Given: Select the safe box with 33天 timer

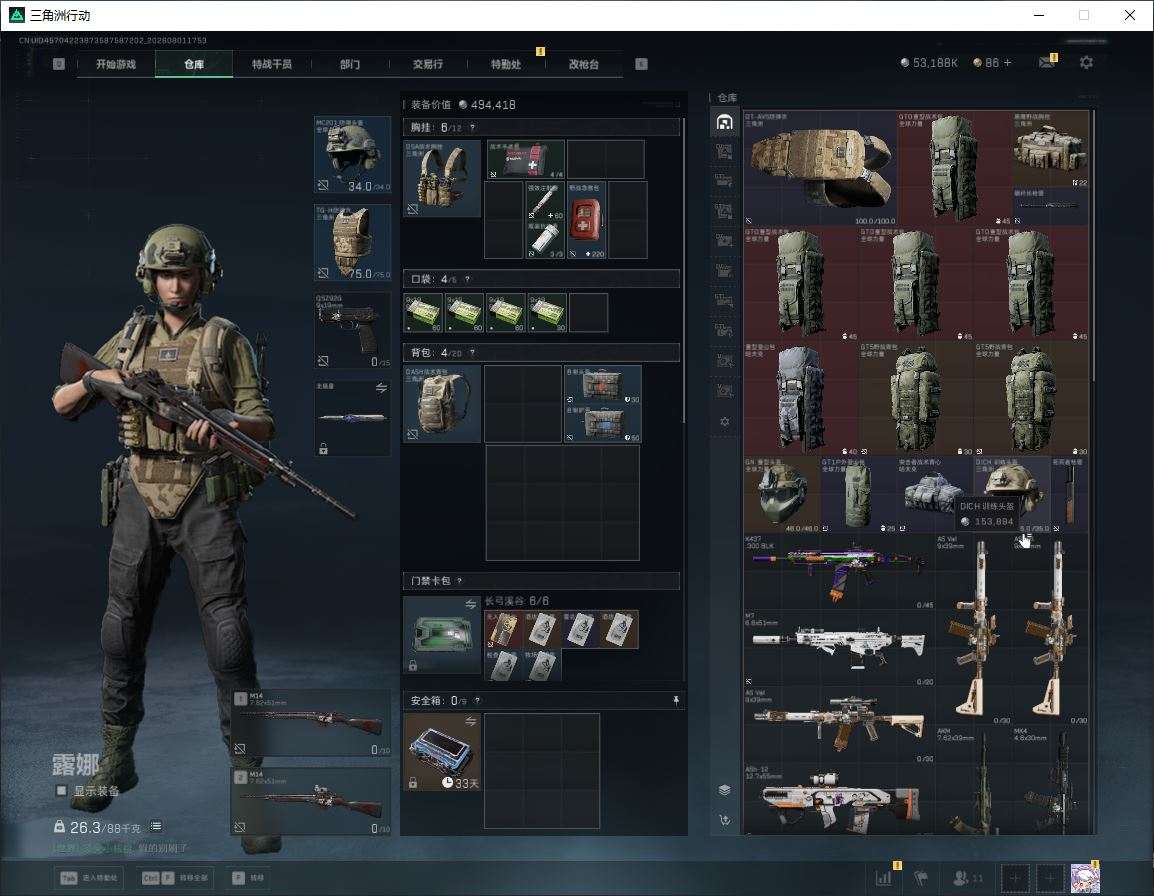Looking at the screenshot, I should pyautogui.click(x=442, y=751).
